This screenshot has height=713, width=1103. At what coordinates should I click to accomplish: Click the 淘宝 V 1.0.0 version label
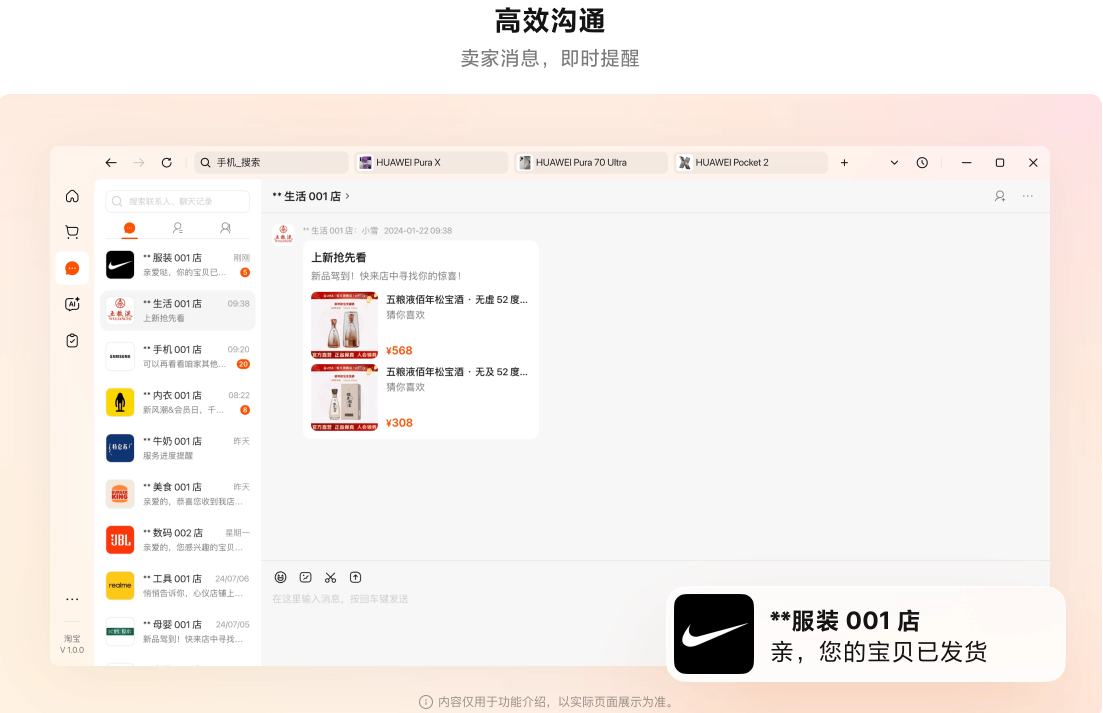point(72,644)
